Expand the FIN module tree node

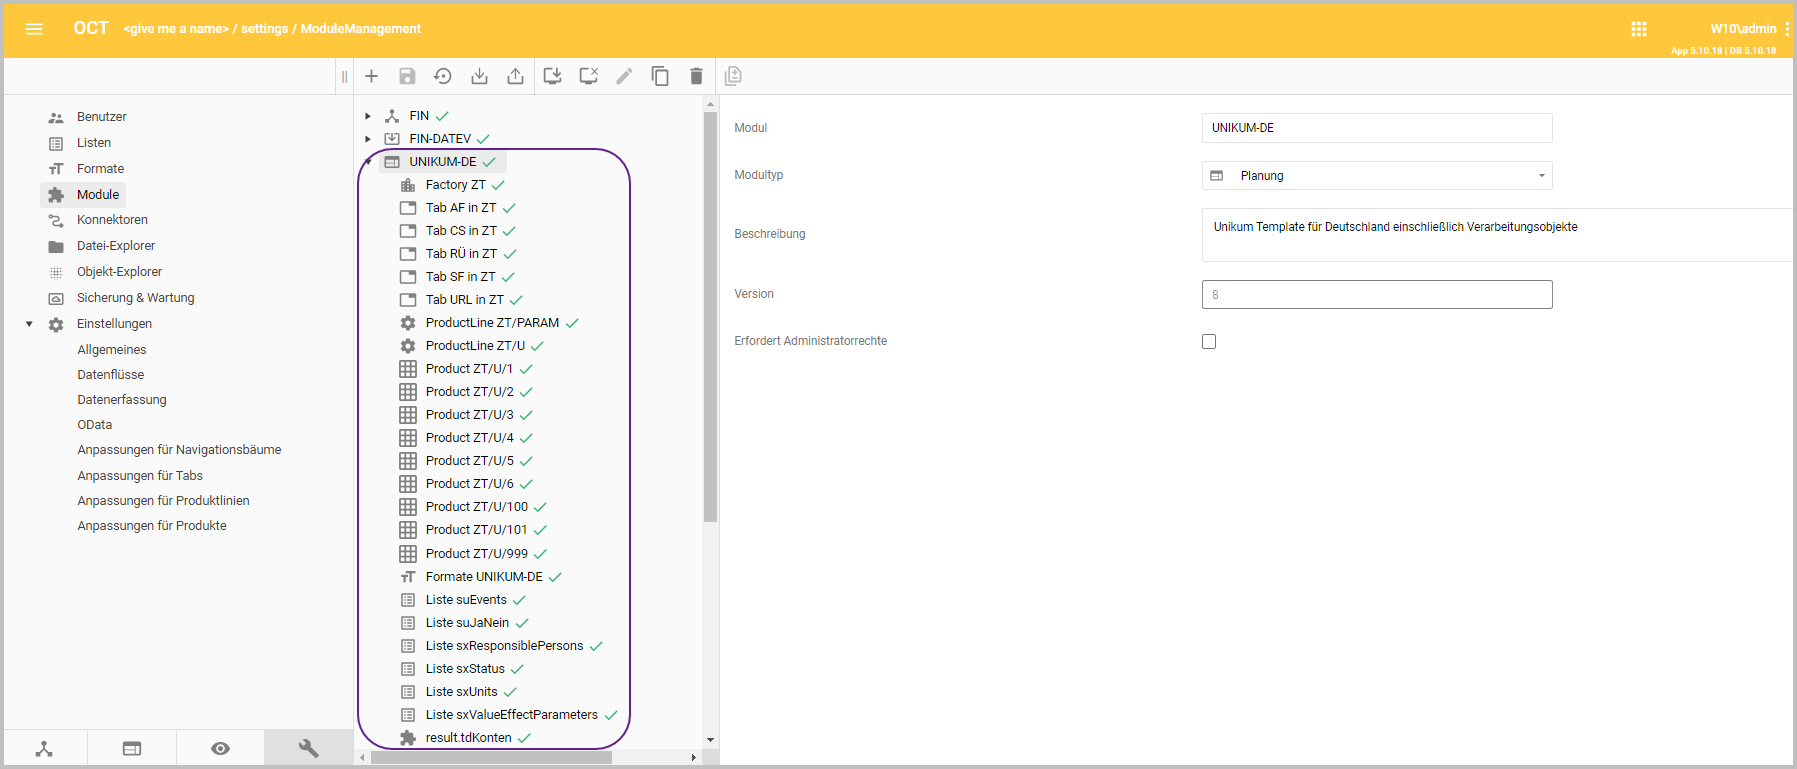tap(368, 116)
